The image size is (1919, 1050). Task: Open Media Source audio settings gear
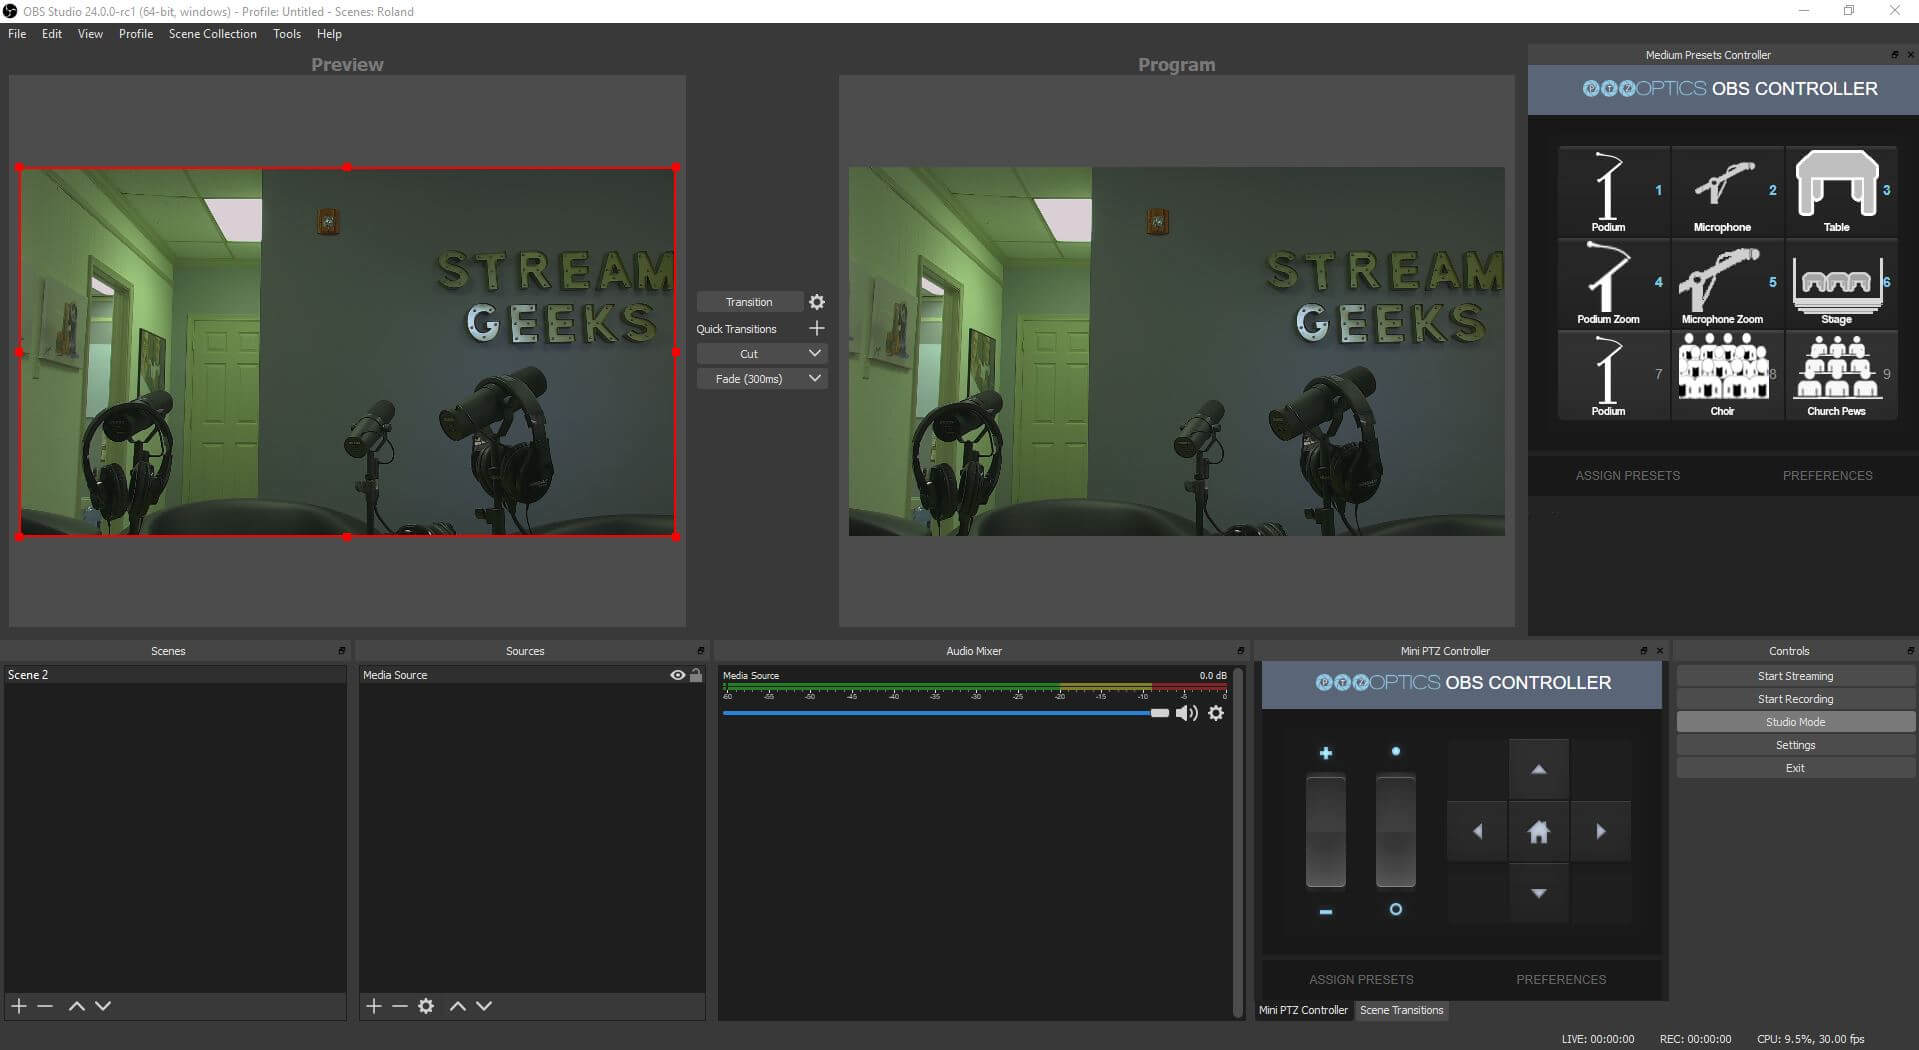(x=1216, y=713)
